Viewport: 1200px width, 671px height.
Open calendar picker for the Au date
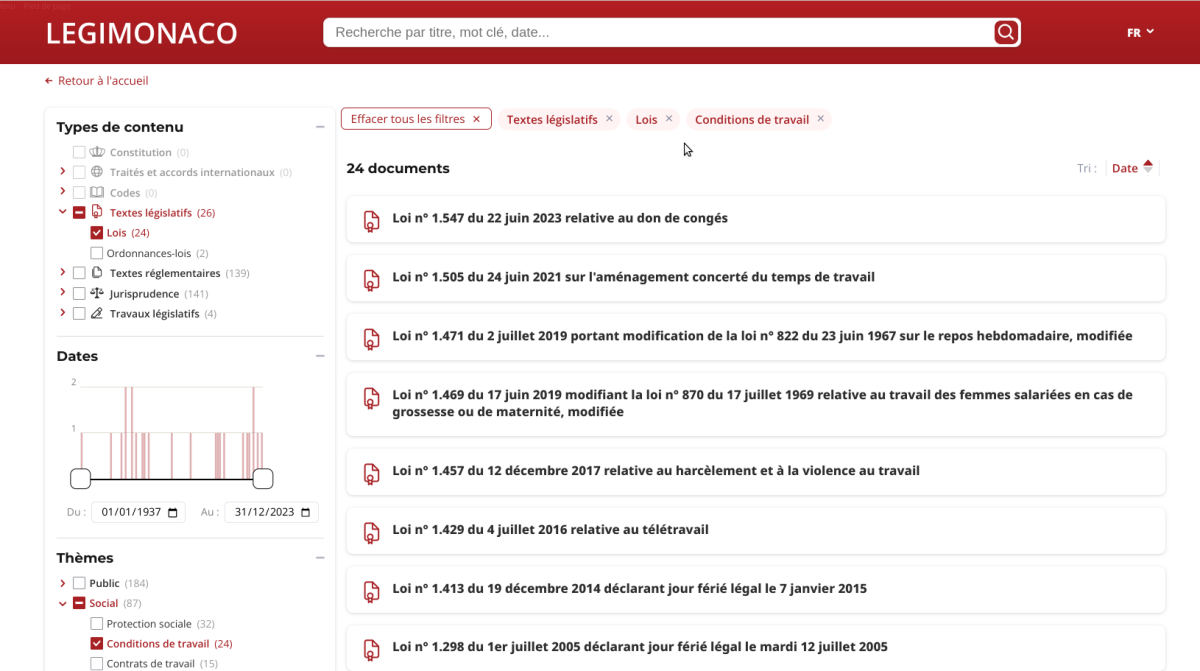click(x=306, y=512)
